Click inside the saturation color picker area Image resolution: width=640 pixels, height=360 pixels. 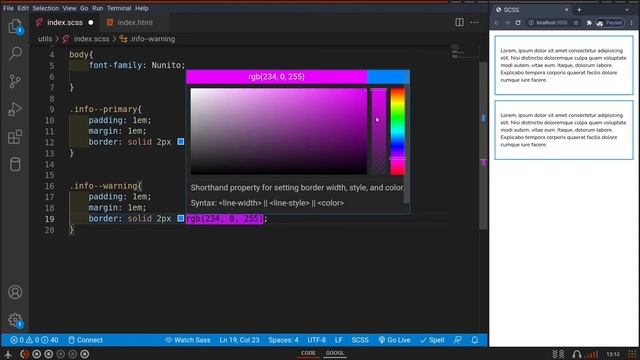[x=278, y=131]
